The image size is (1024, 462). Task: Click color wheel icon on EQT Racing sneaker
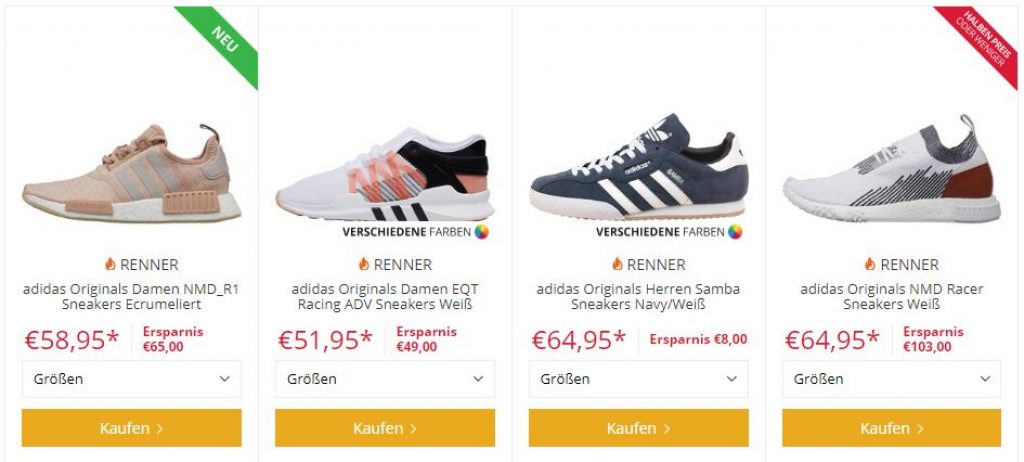(x=481, y=232)
